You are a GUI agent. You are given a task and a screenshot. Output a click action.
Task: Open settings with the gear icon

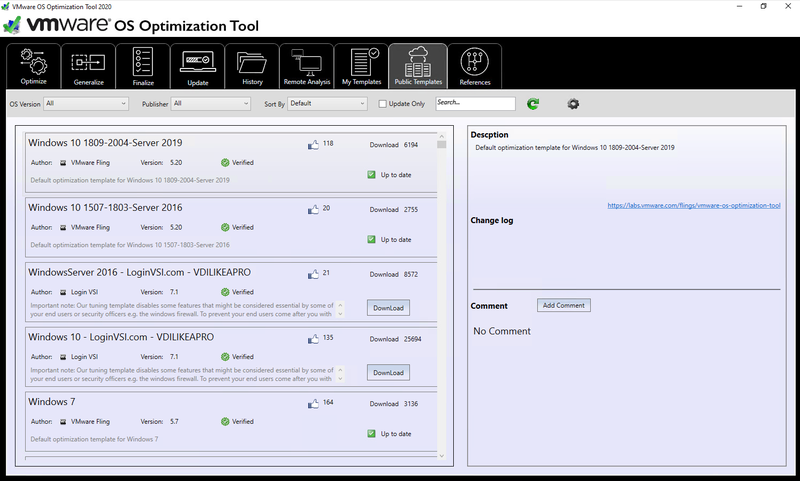click(x=573, y=103)
